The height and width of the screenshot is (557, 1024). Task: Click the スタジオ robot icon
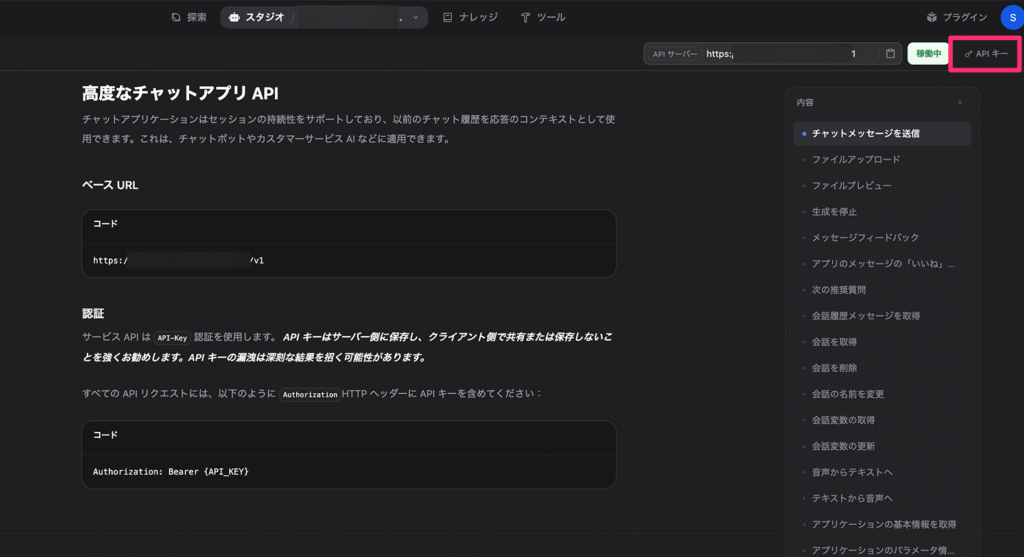pos(234,18)
